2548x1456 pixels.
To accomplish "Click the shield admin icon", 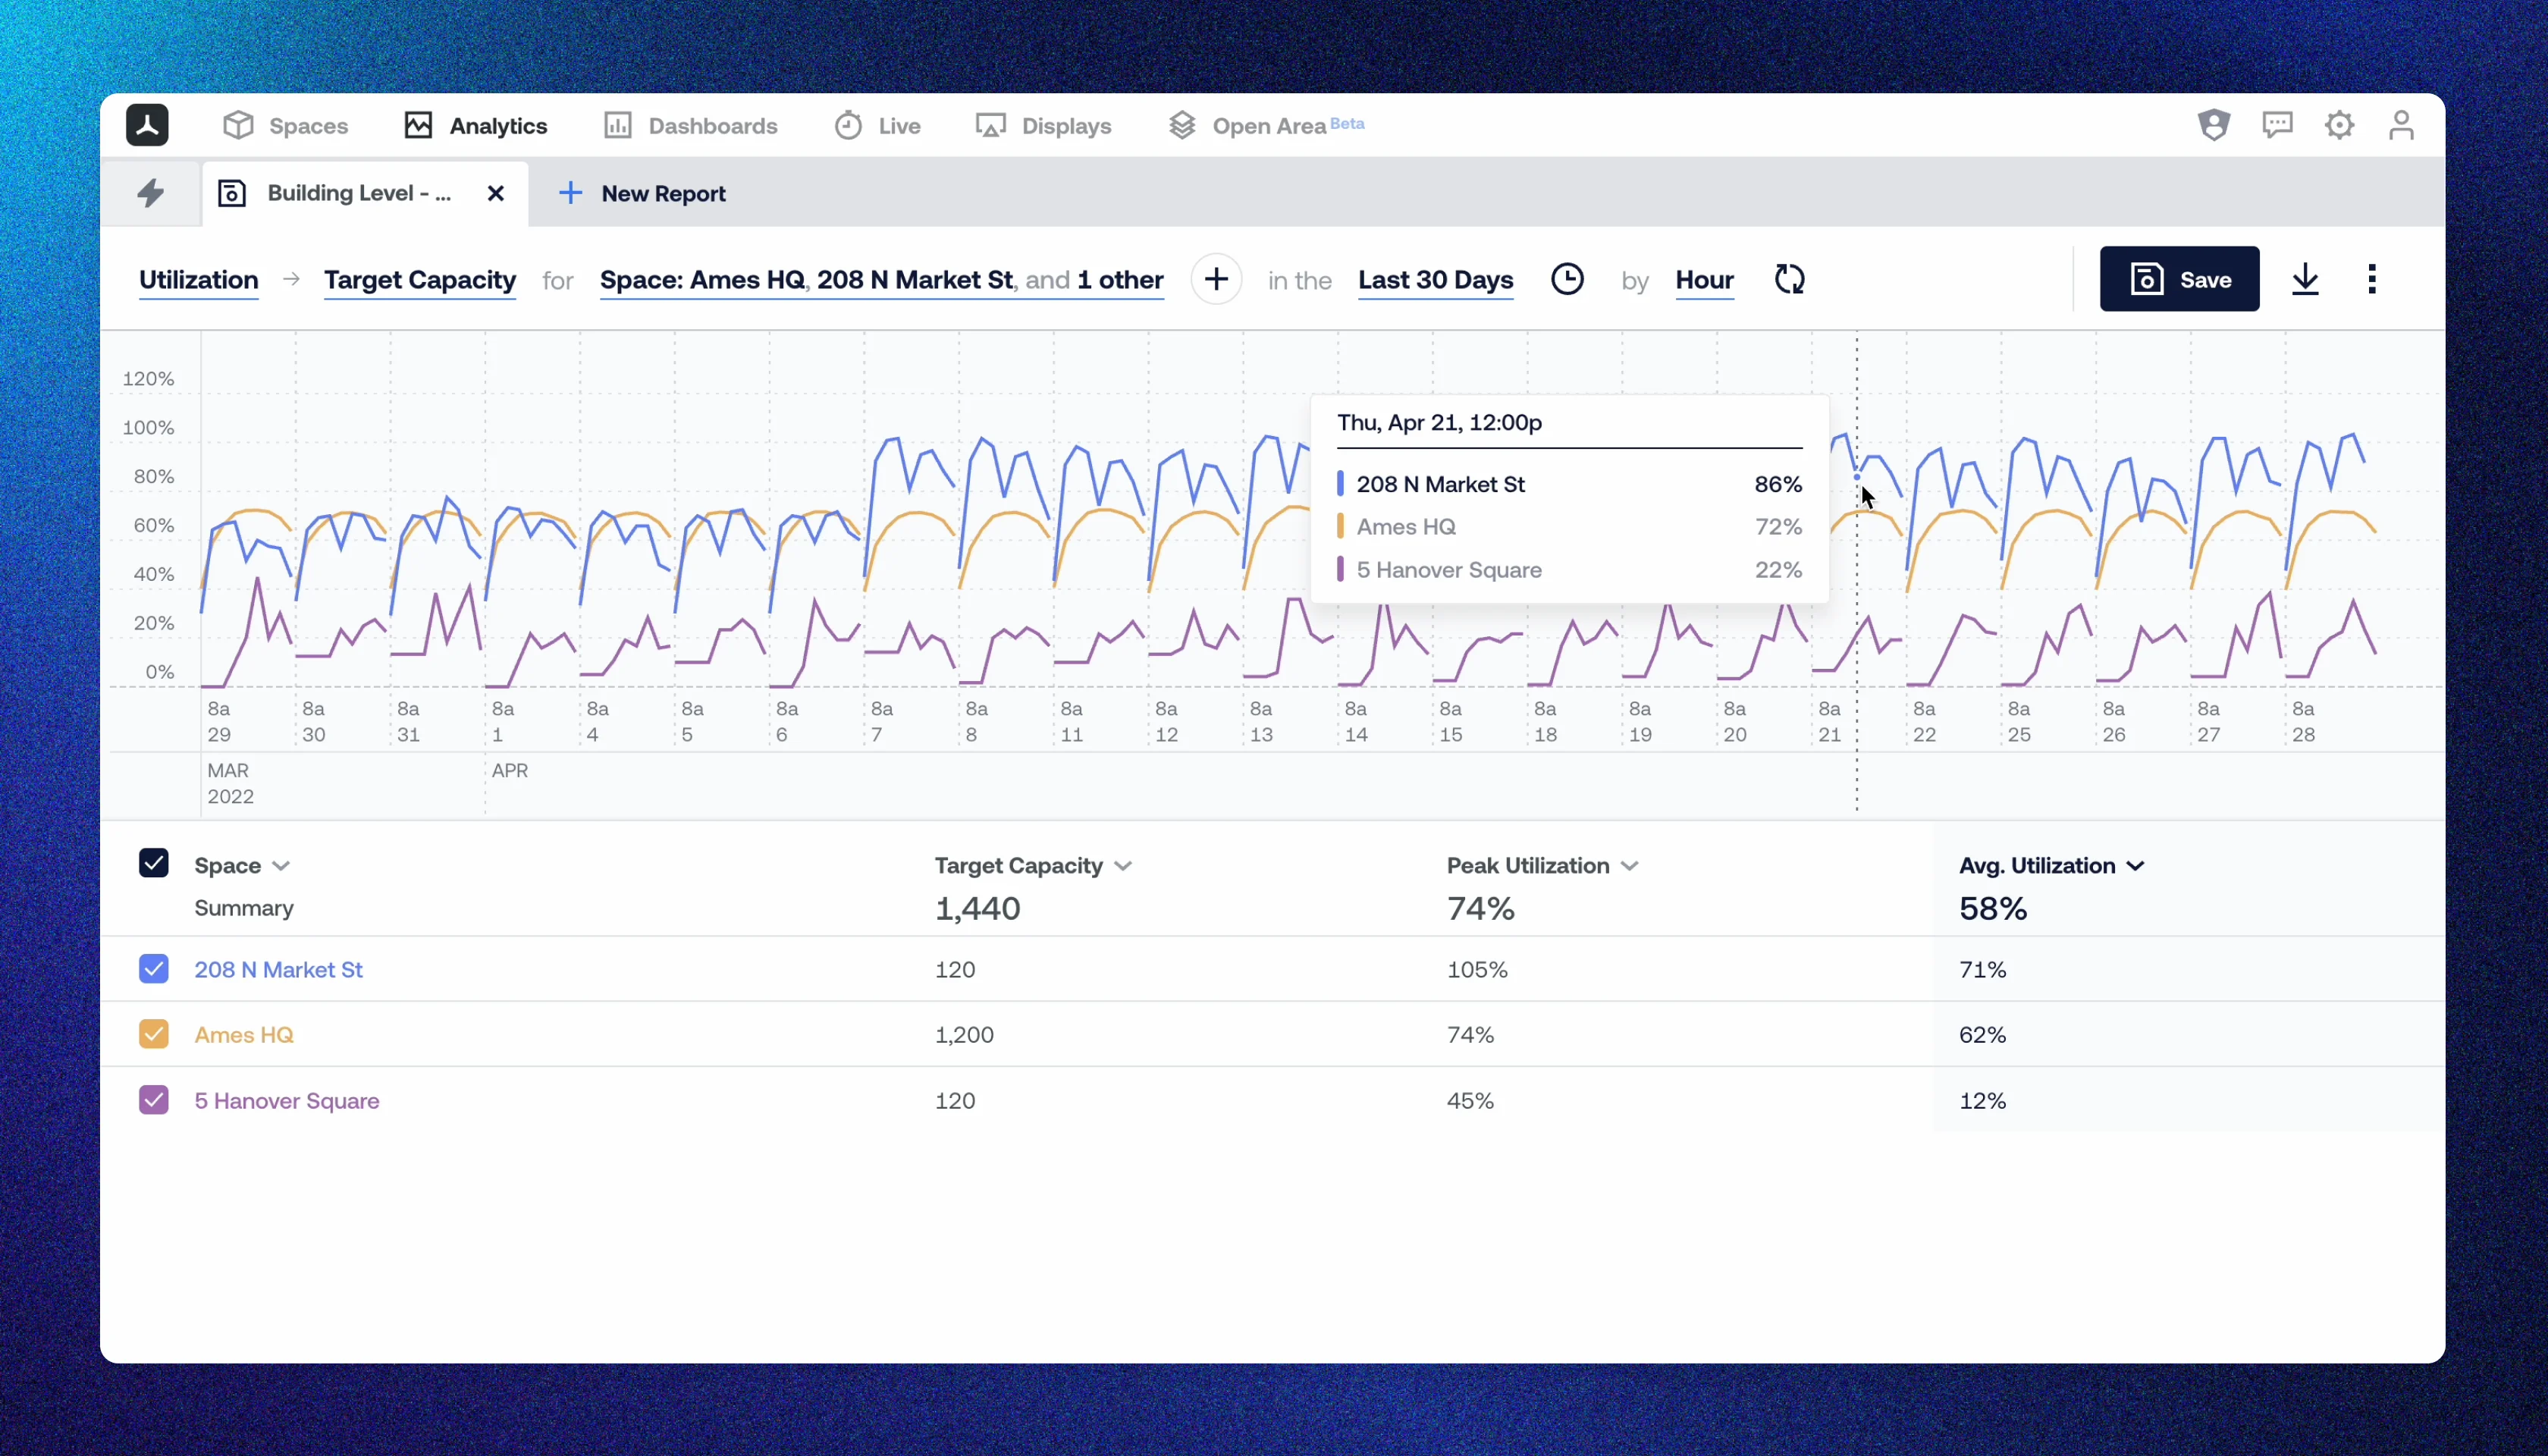I will [x=2214, y=125].
